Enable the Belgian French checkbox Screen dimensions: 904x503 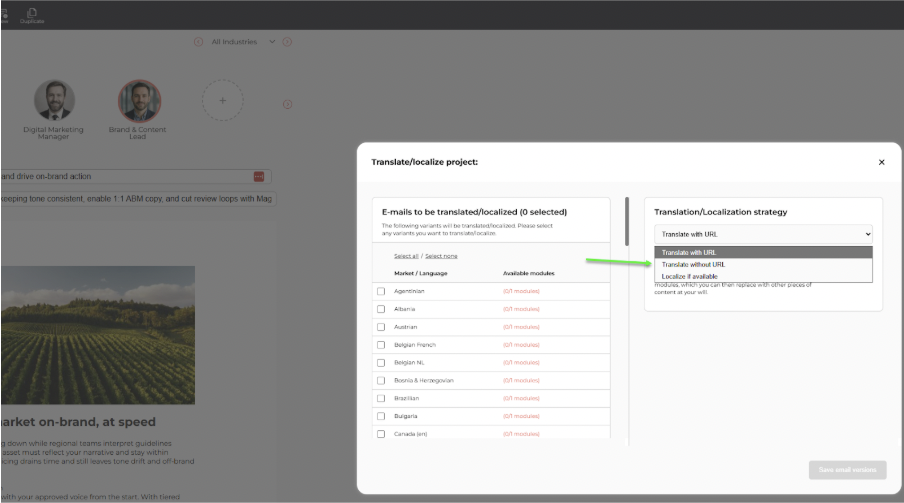pyautogui.click(x=381, y=345)
